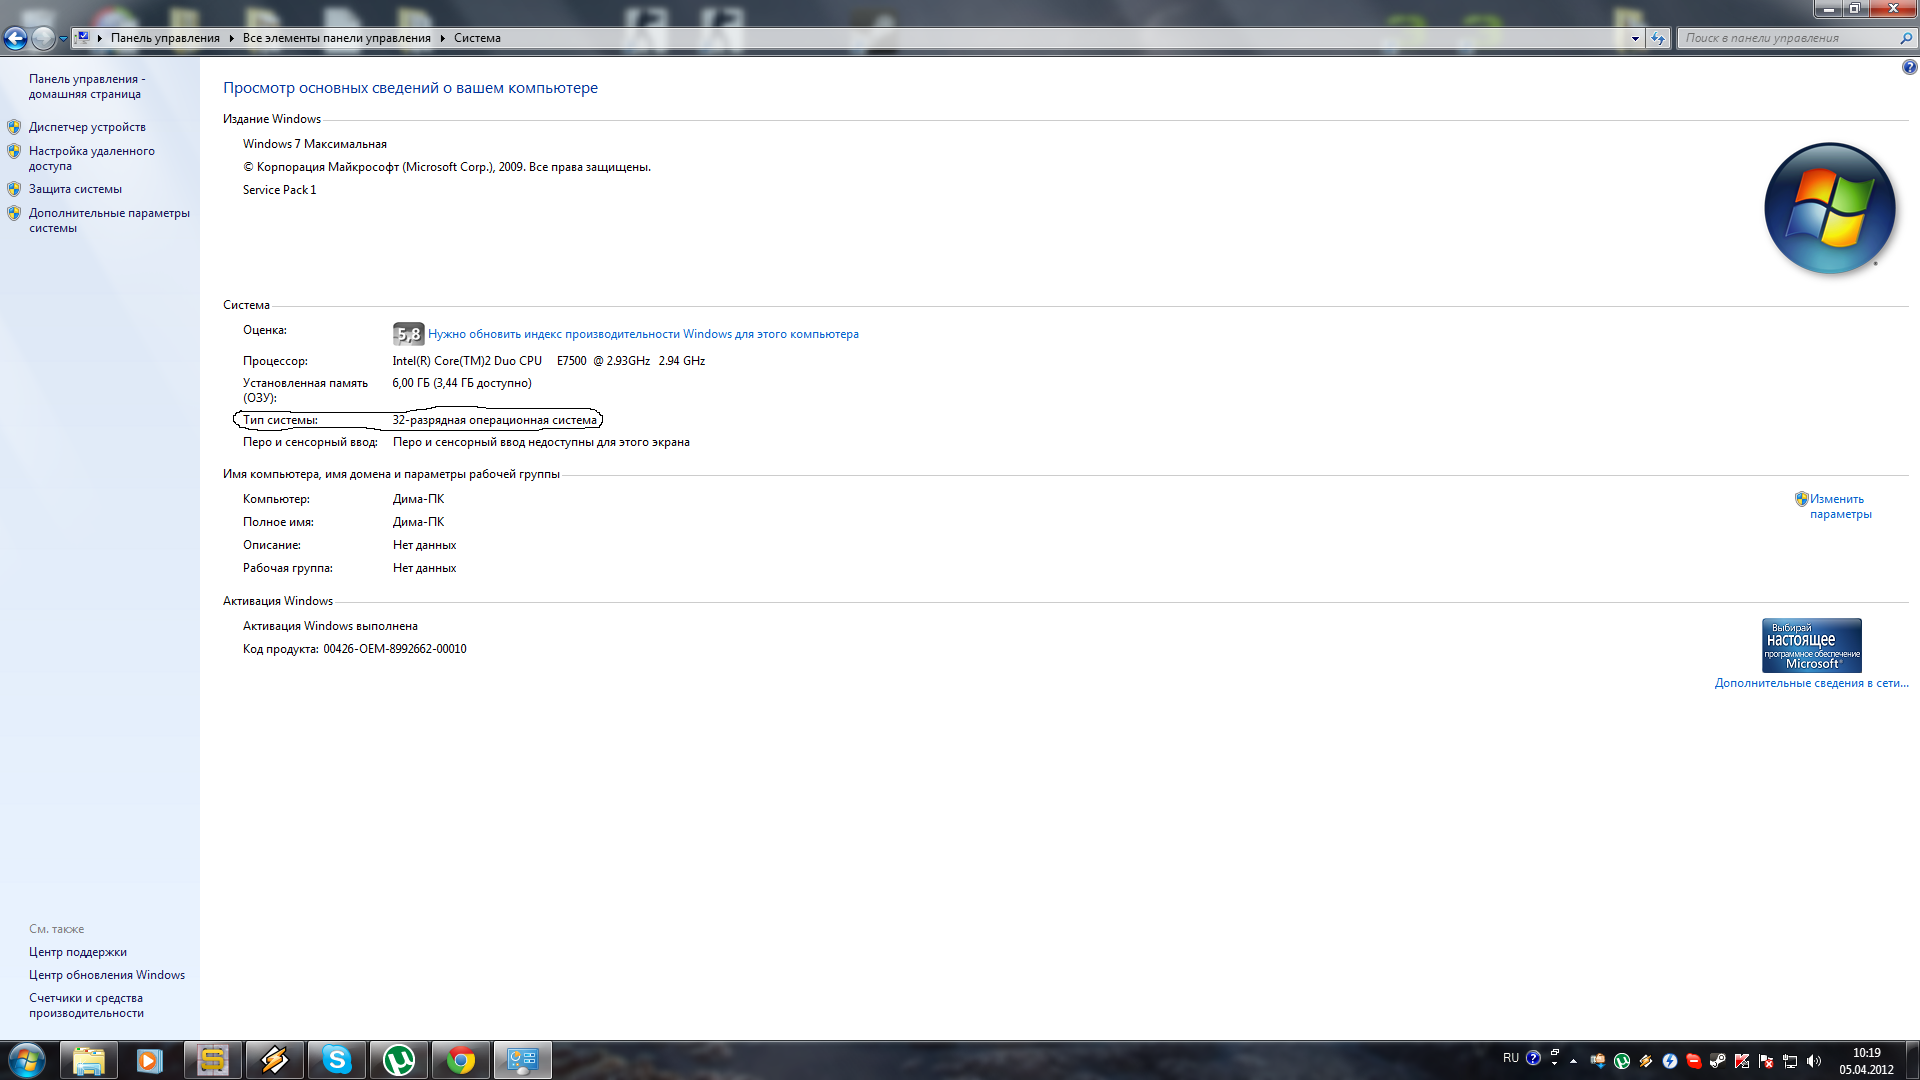Open Центр обновления Windows link
Screen dimensions: 1920x1080
point(107,975)
